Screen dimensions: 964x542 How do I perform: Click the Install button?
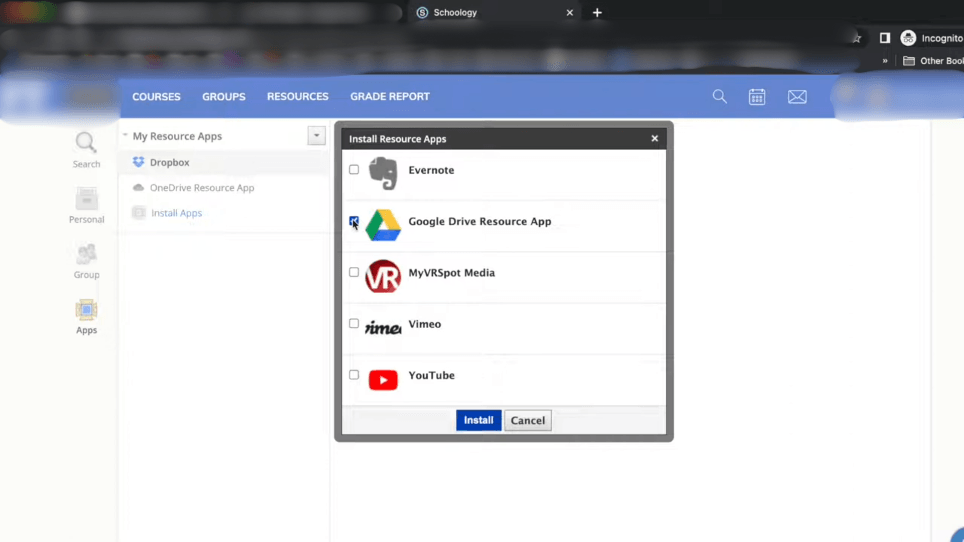point(478,420)
